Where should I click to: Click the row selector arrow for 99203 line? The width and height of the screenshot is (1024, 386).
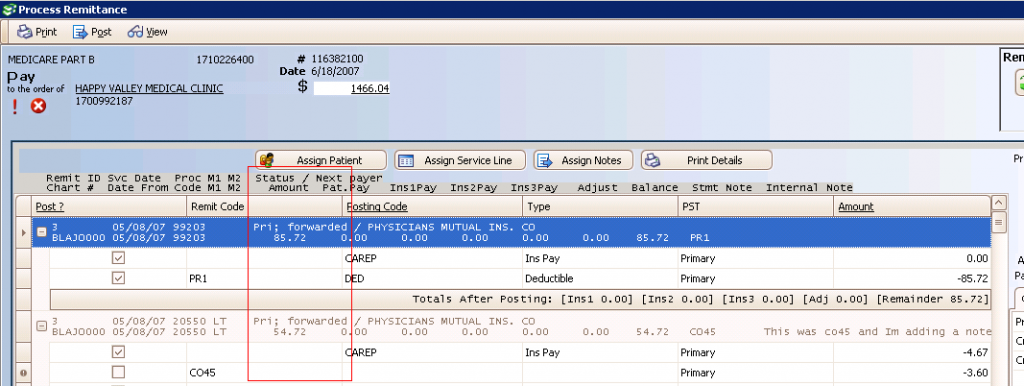[24, 233]
